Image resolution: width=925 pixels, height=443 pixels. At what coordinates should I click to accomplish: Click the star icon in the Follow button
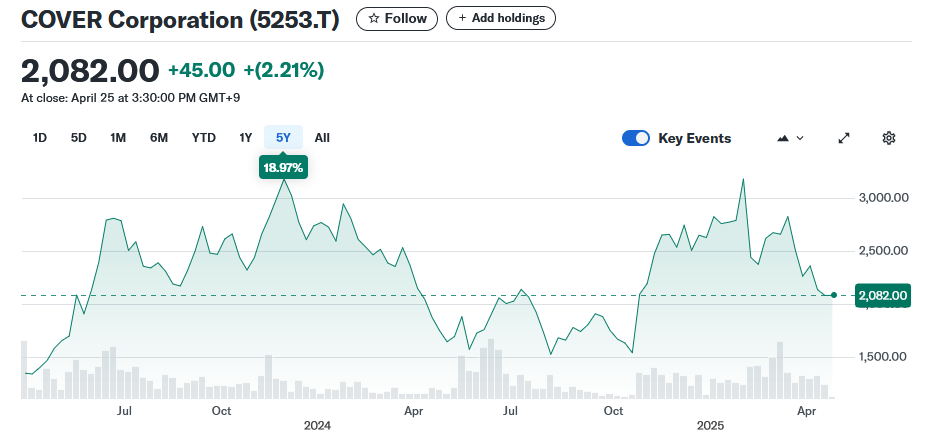coord(373,18)
